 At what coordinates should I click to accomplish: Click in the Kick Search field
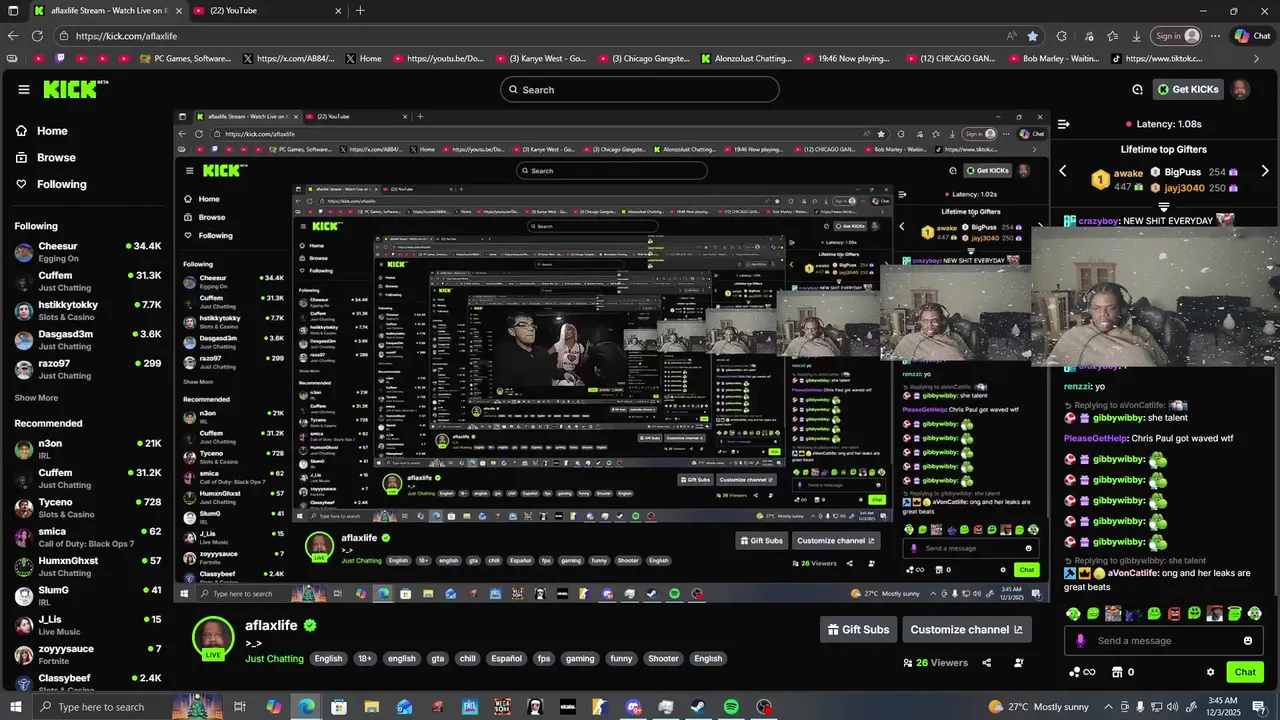(x=639, y=89)
